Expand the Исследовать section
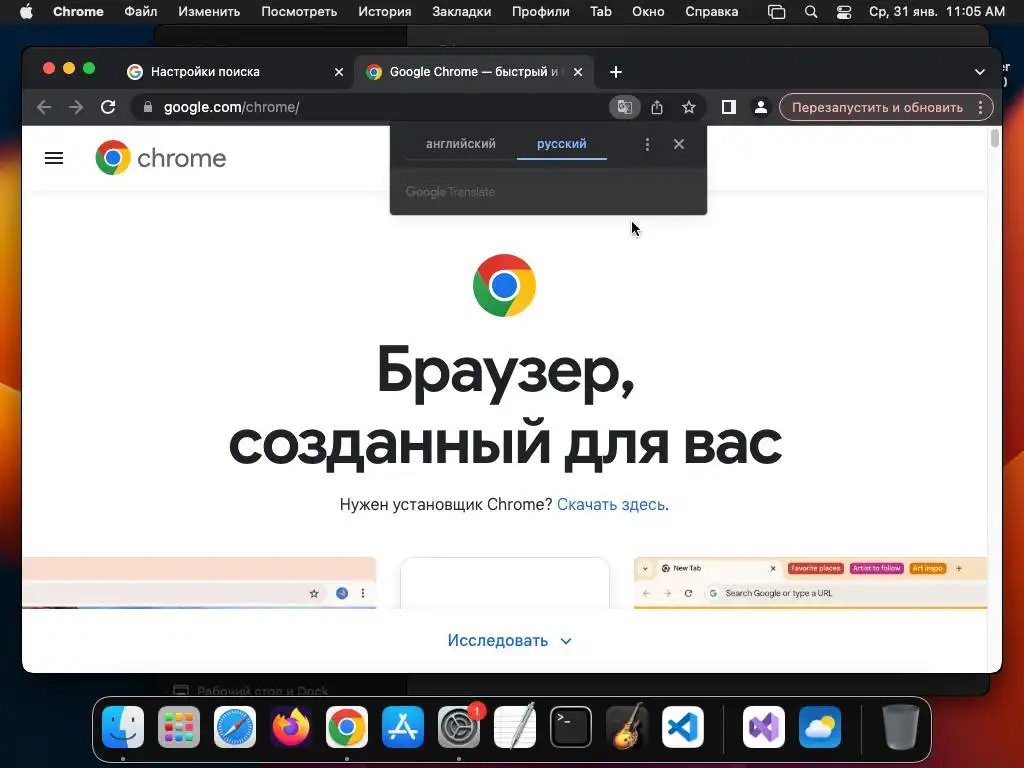The image size is (1024, 768). click(x=509, y=641)
